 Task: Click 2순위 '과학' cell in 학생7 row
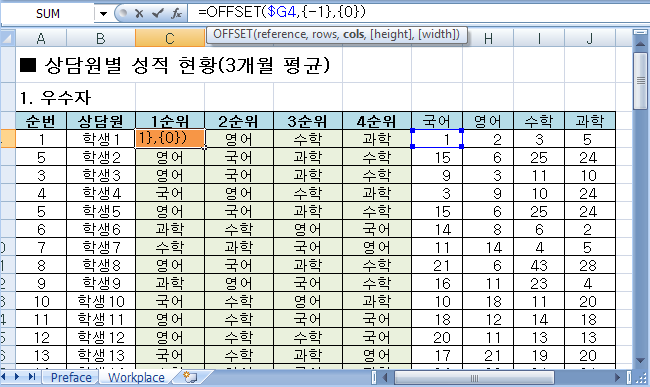tap(239, 247)
